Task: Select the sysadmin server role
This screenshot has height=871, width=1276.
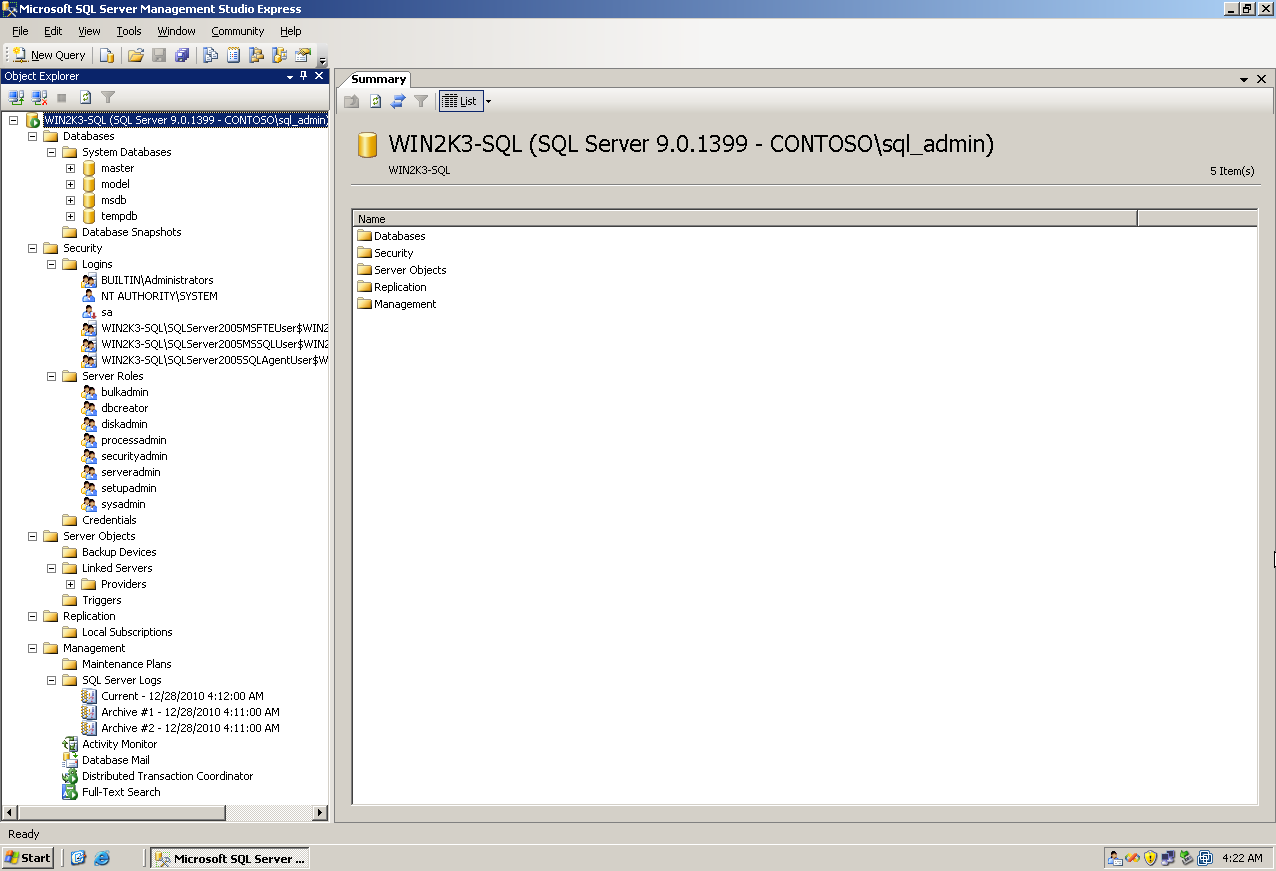Action: point(123,504)
